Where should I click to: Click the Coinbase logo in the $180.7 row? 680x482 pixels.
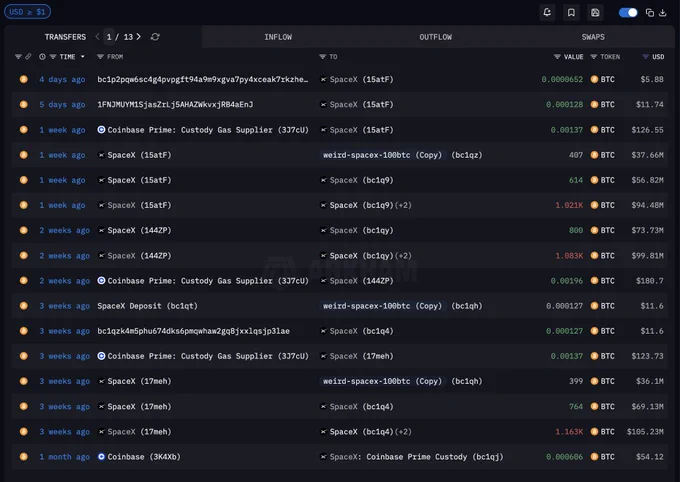[x=101, y=281]
